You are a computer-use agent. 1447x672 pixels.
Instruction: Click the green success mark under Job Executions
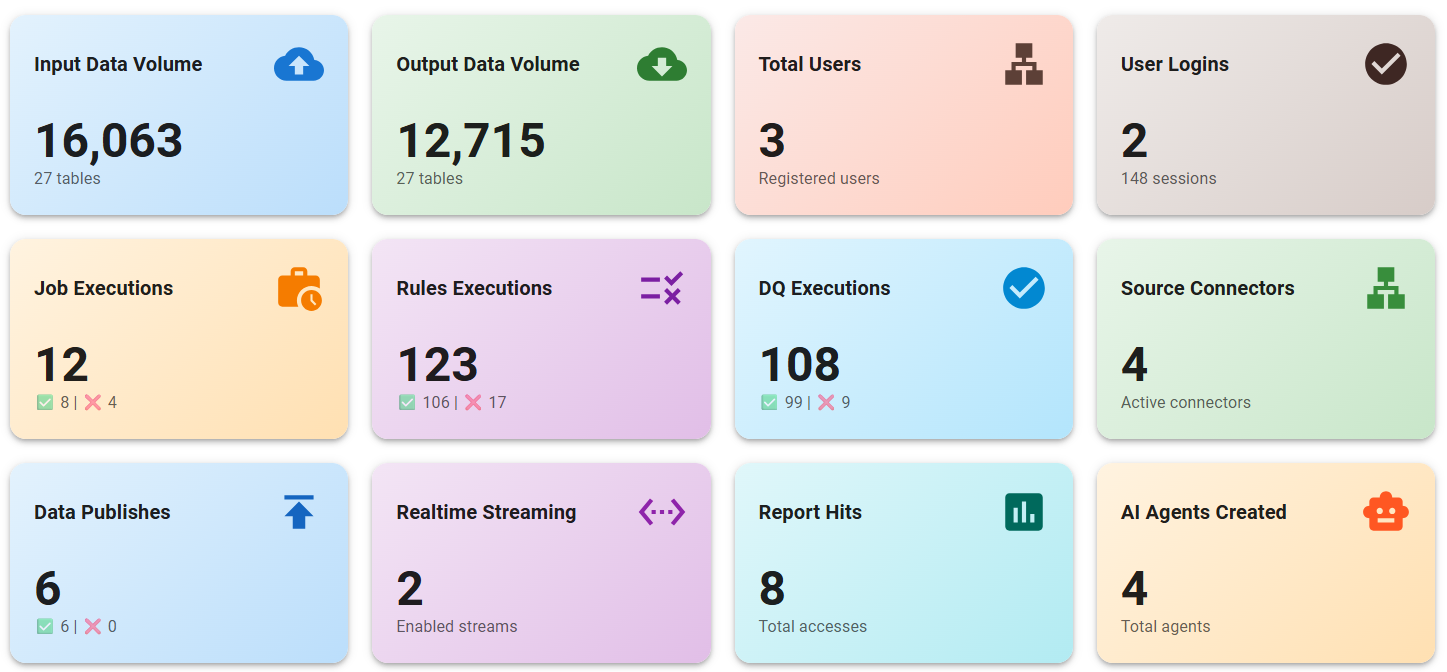pos(45,403)
